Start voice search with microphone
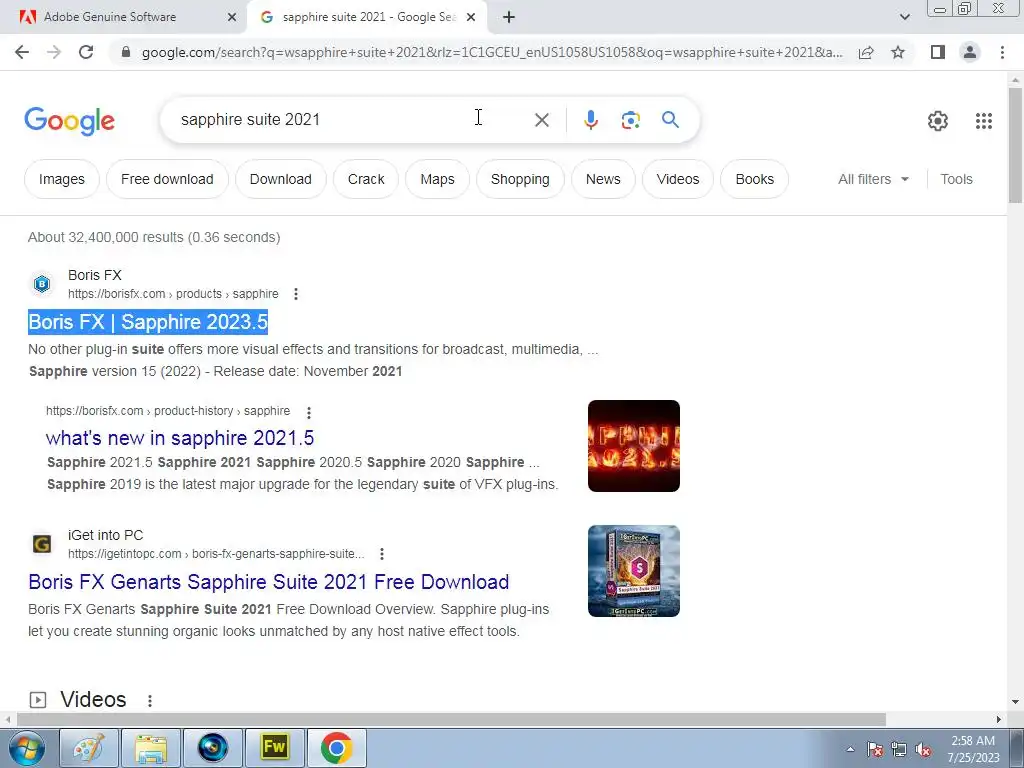Viewport: 1024px width, 768px height. (591, 120)
